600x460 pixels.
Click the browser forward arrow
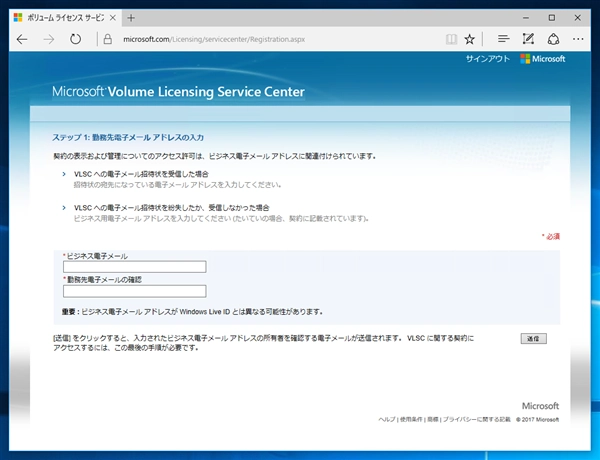point(49,39)
